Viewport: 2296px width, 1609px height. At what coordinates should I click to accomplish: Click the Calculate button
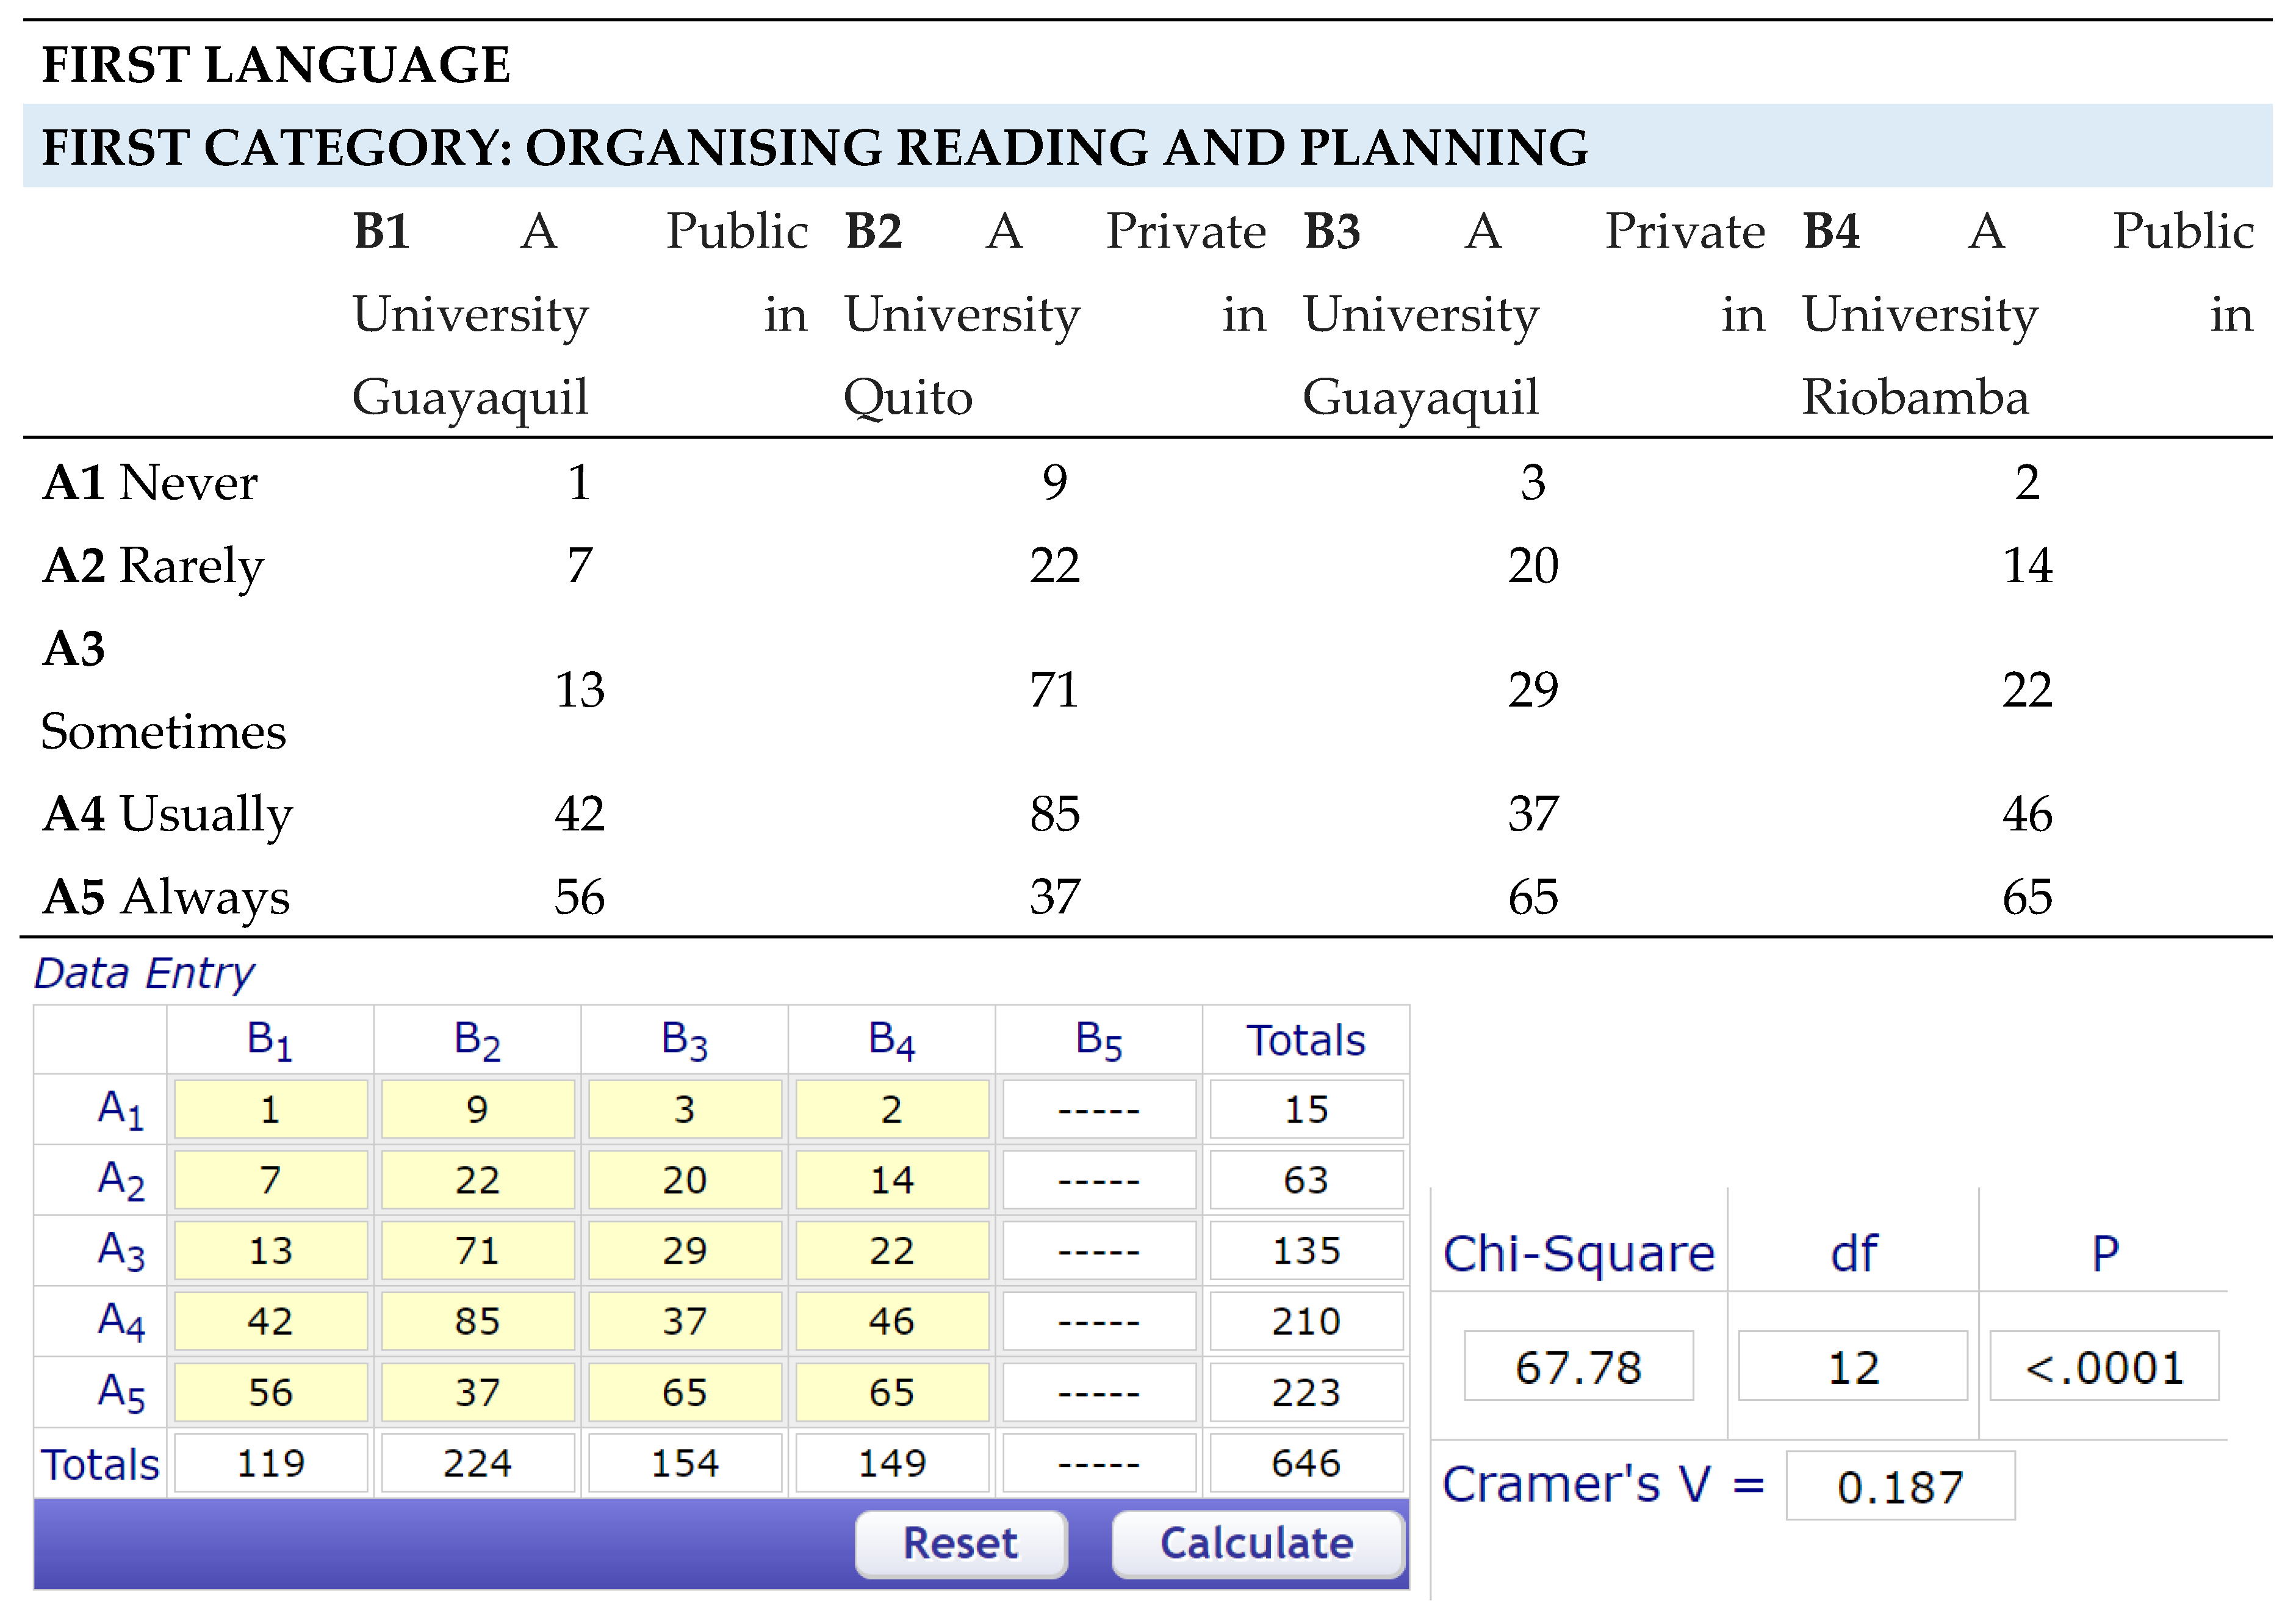pos(1257,1543)
